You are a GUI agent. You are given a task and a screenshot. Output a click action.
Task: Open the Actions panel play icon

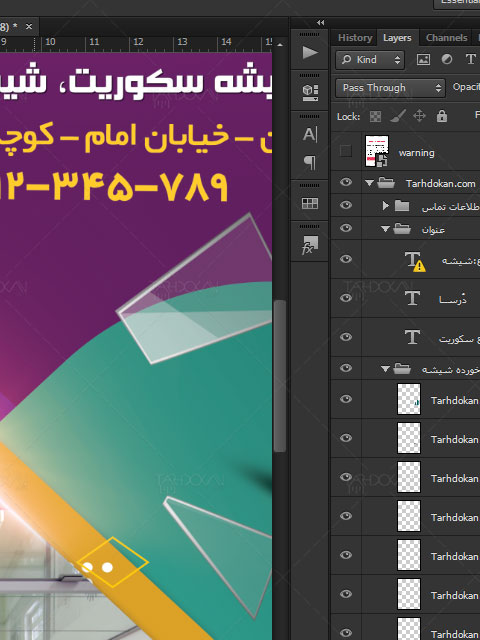click(x=310, y=53)
